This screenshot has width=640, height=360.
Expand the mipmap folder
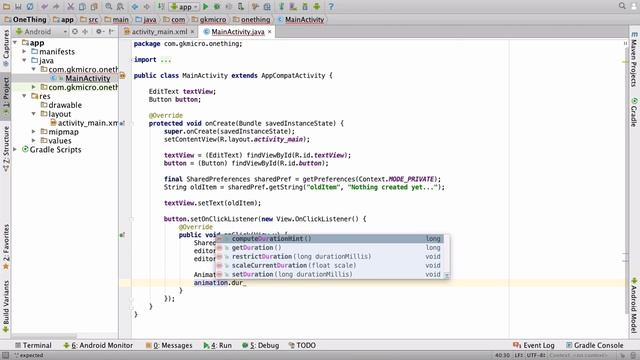click(34, 132)
